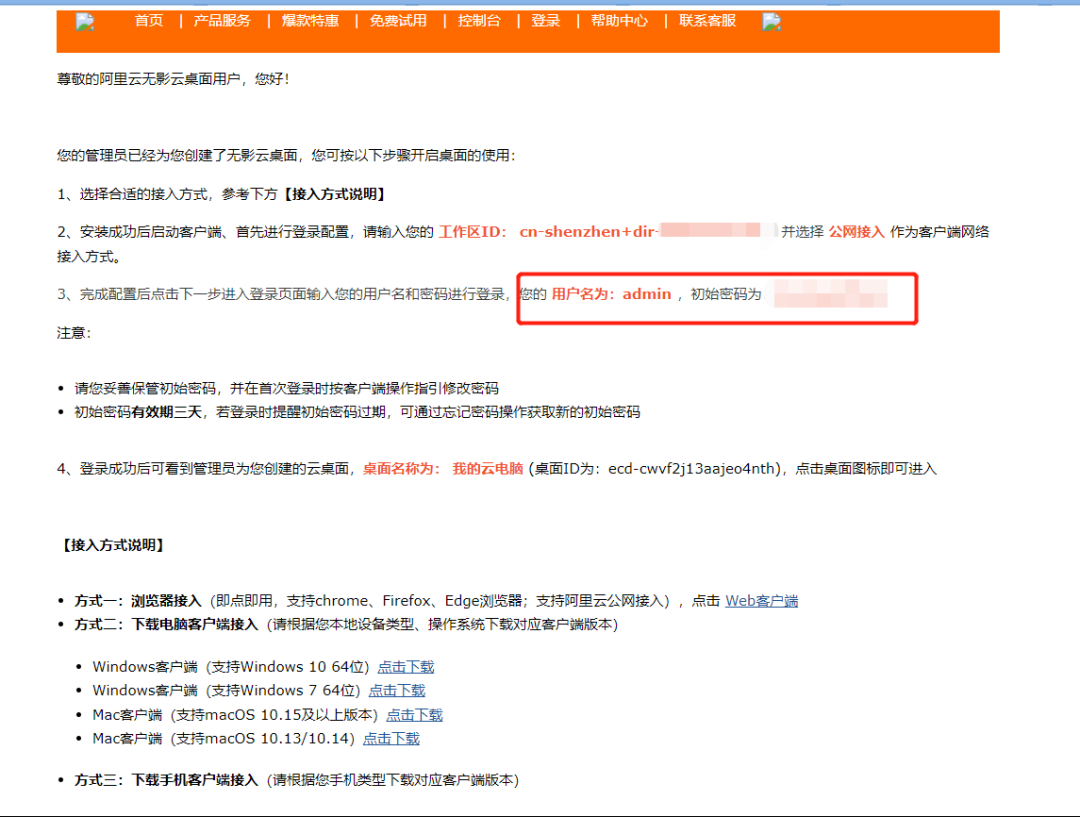Download macOS 10.15 client via 点击下载

coord(414,715)
